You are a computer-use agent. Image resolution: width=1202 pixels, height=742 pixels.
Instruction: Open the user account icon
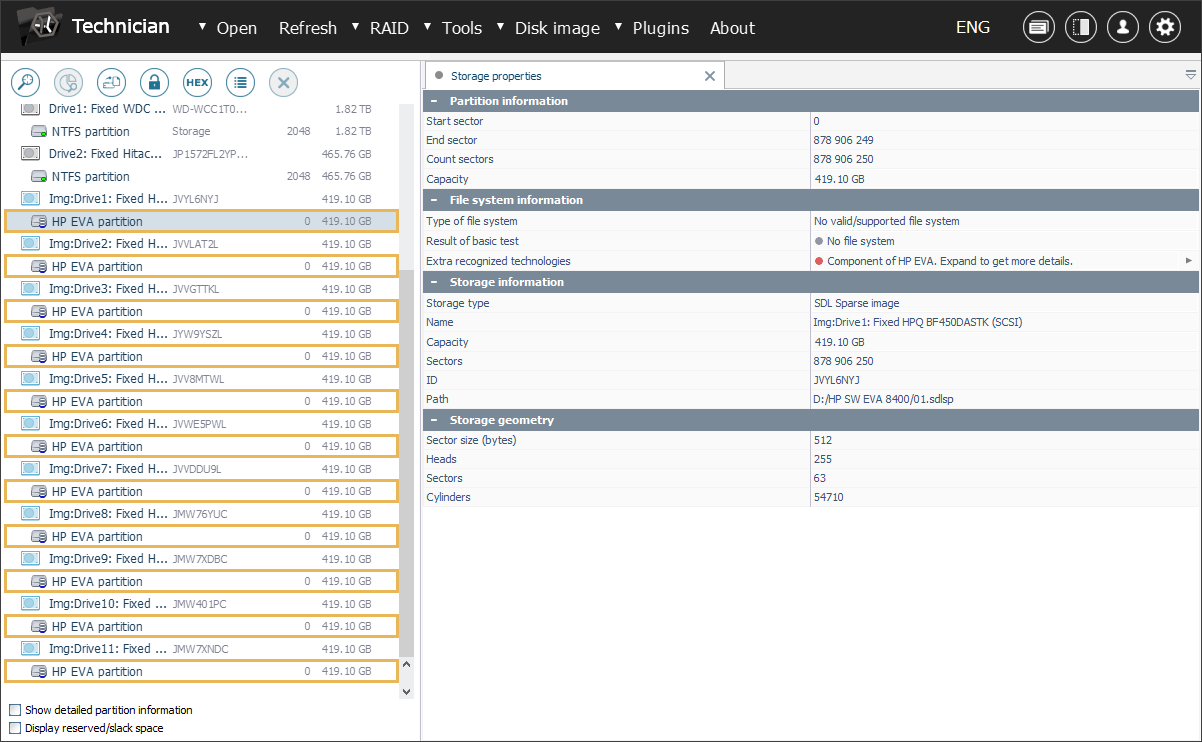[1123, 27]
